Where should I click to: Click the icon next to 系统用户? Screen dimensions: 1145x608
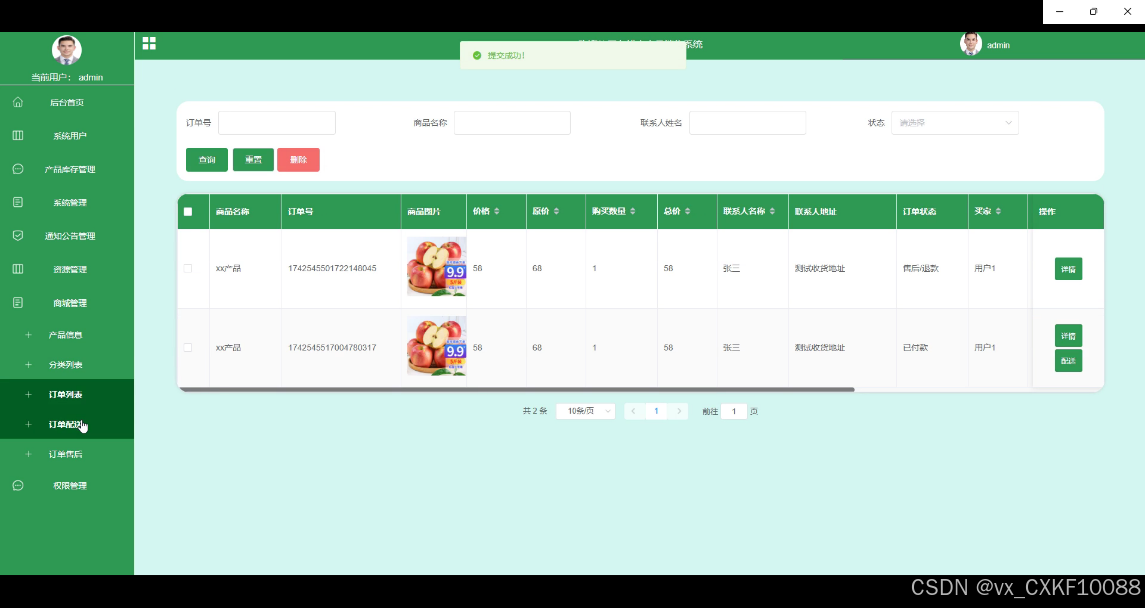coord(18,135)
